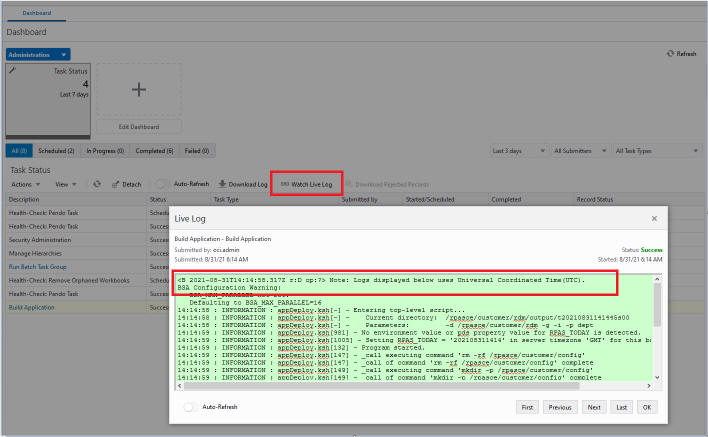The height and width of the screenshot is (437, 708).
Task: Open the Dashboard tab at the top
Action: (x=37, y=13)
